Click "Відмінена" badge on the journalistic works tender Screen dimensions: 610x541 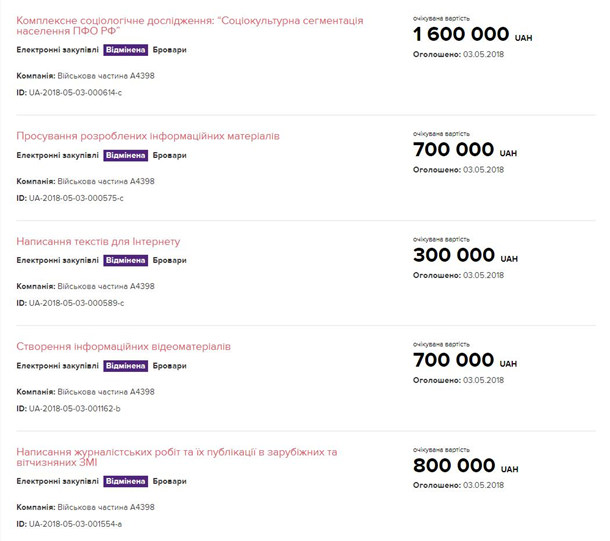tap(126, 482)
